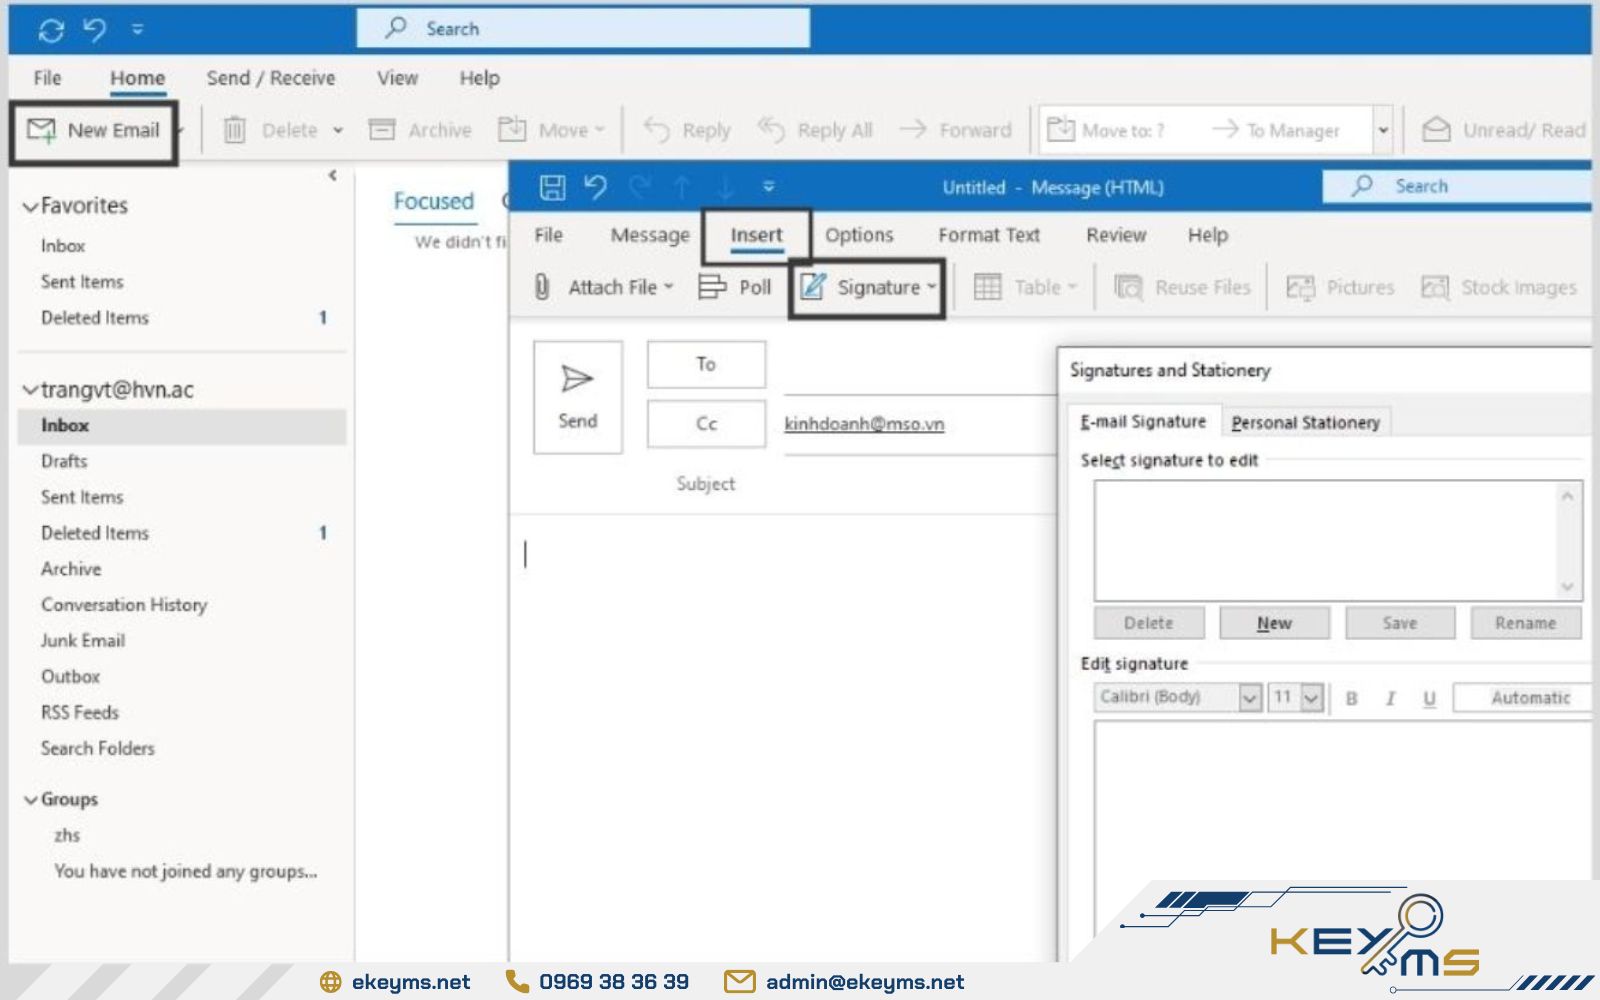Click the To button
1600x1000 pixels.
point(706,364)
